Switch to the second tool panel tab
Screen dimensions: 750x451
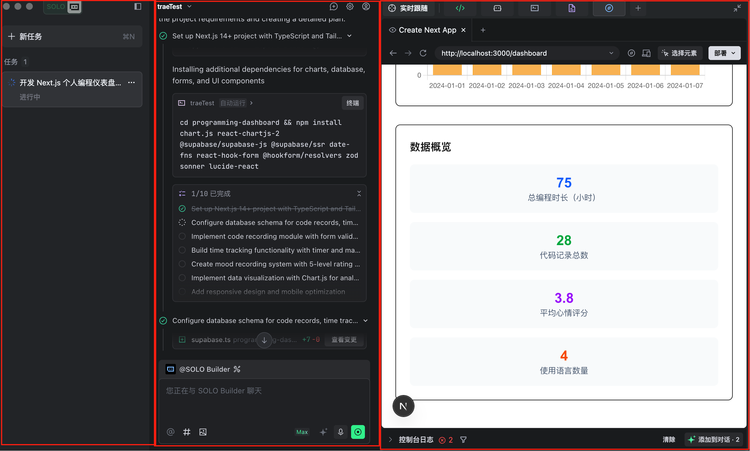(497, 8)
